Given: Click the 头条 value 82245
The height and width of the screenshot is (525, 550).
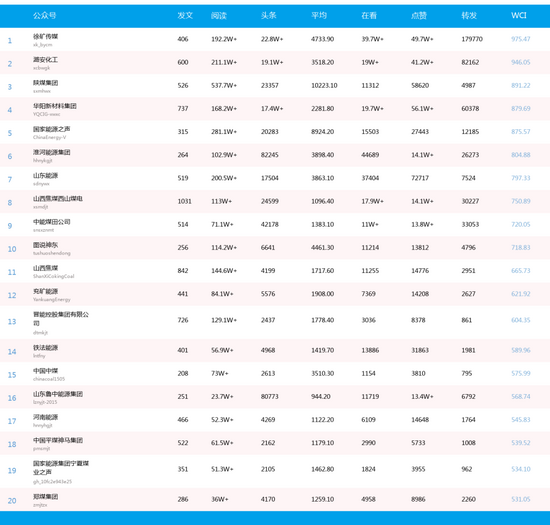Looking at the screenshot, I should (x=269, y=155).
